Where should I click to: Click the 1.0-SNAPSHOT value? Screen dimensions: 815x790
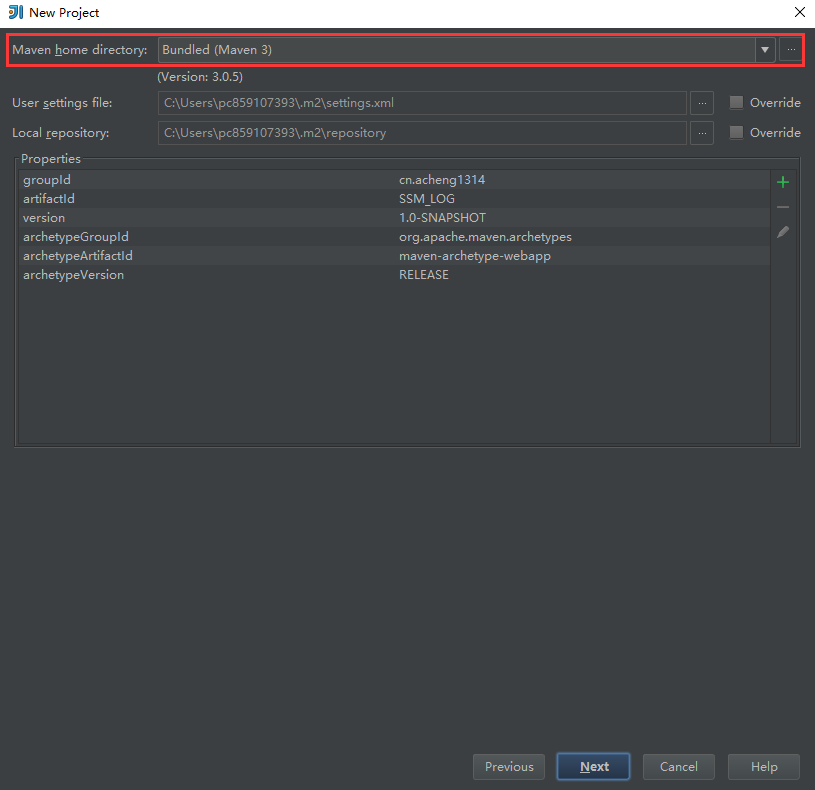(442, 218)
